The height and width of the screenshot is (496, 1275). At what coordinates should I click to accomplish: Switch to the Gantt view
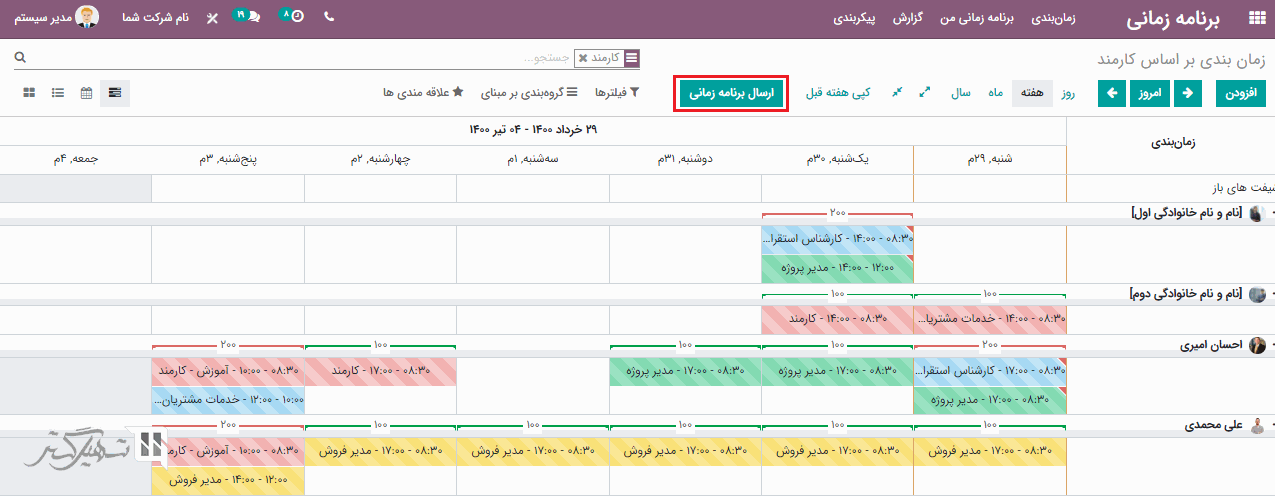pyautogui.click(x=116, y=93)
